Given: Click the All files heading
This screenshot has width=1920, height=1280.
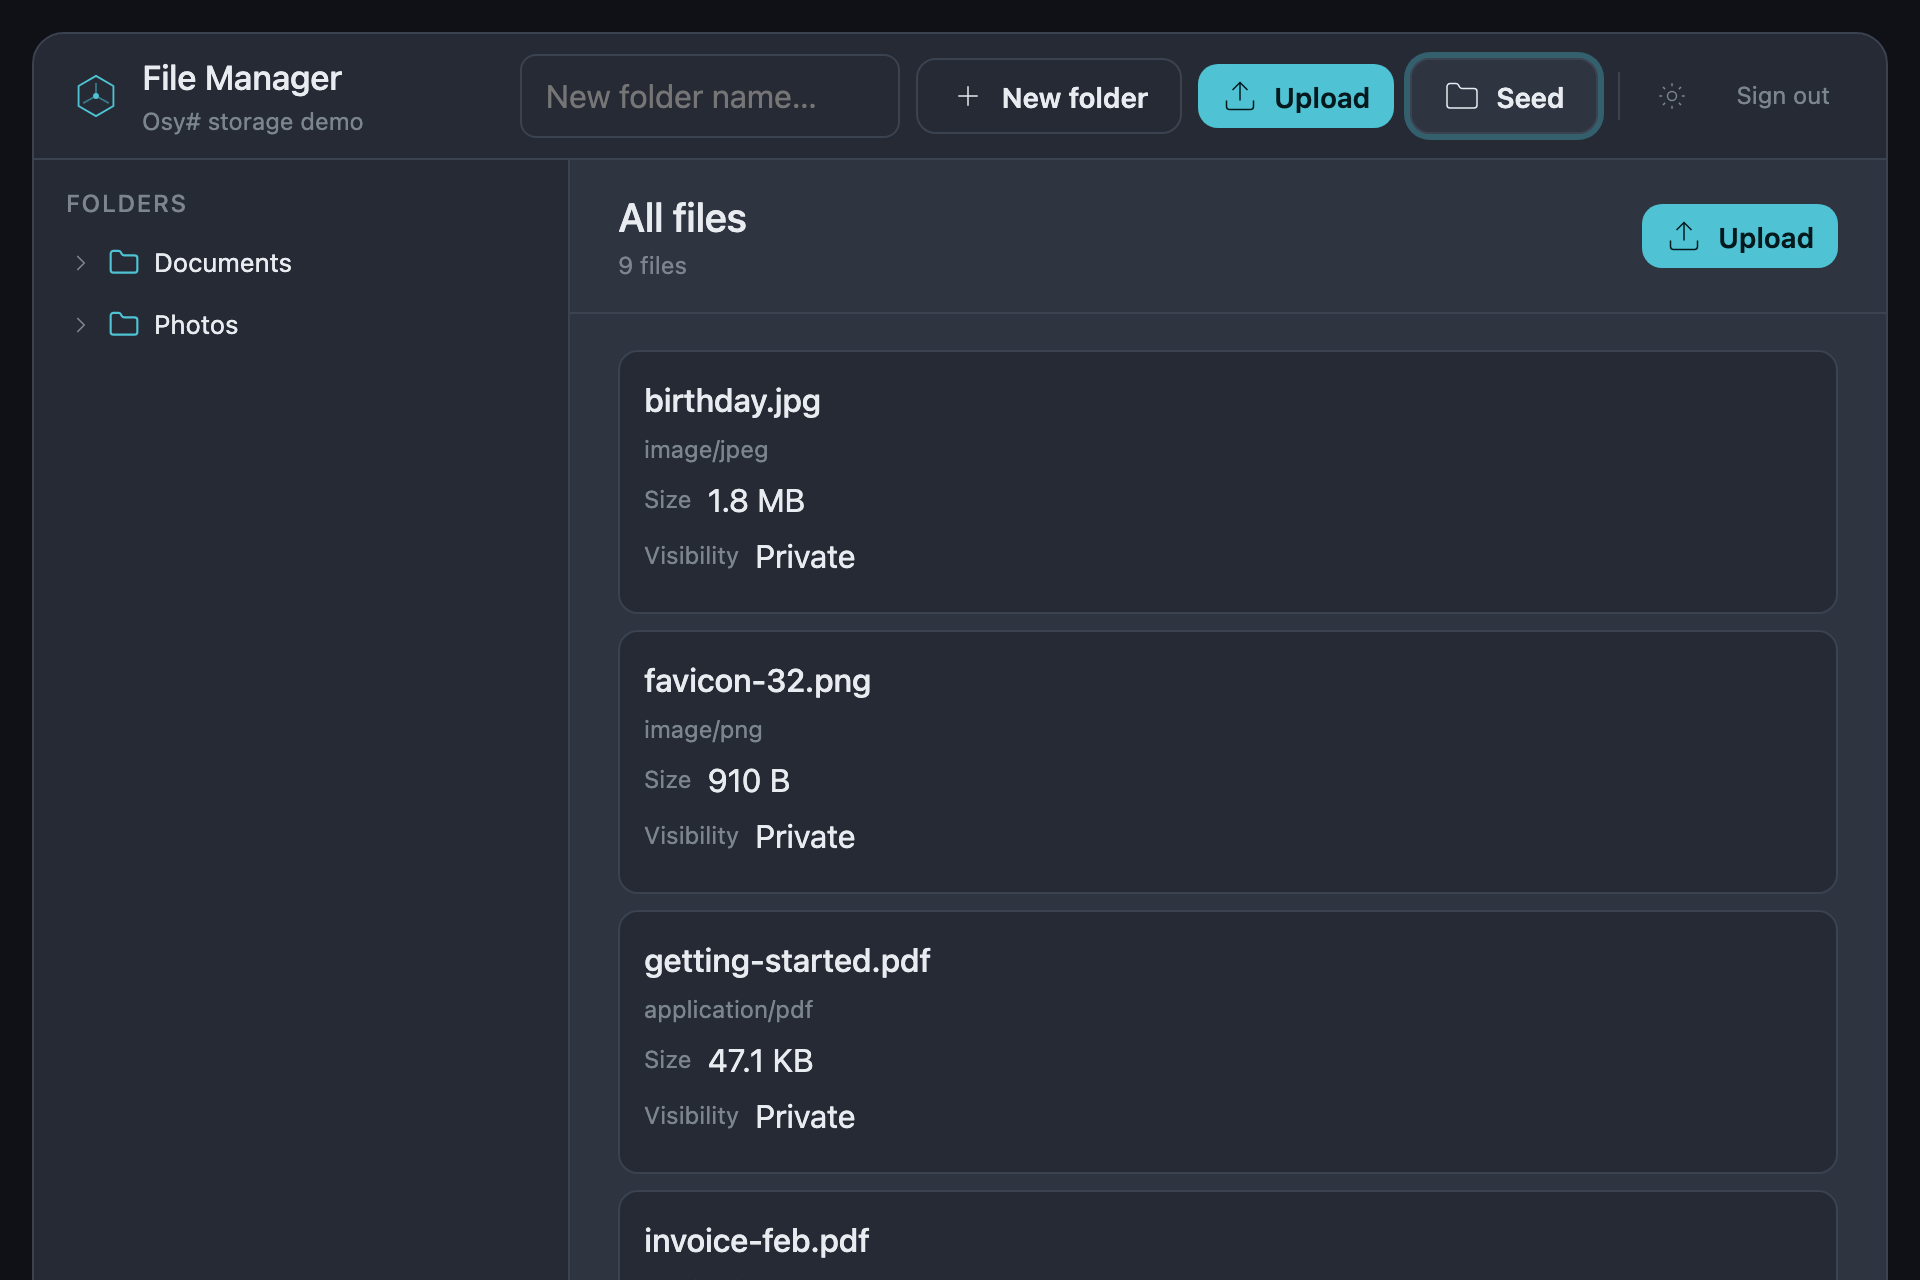Looking at the screenshot, I should pyautogui.click(x=682, y=218).
